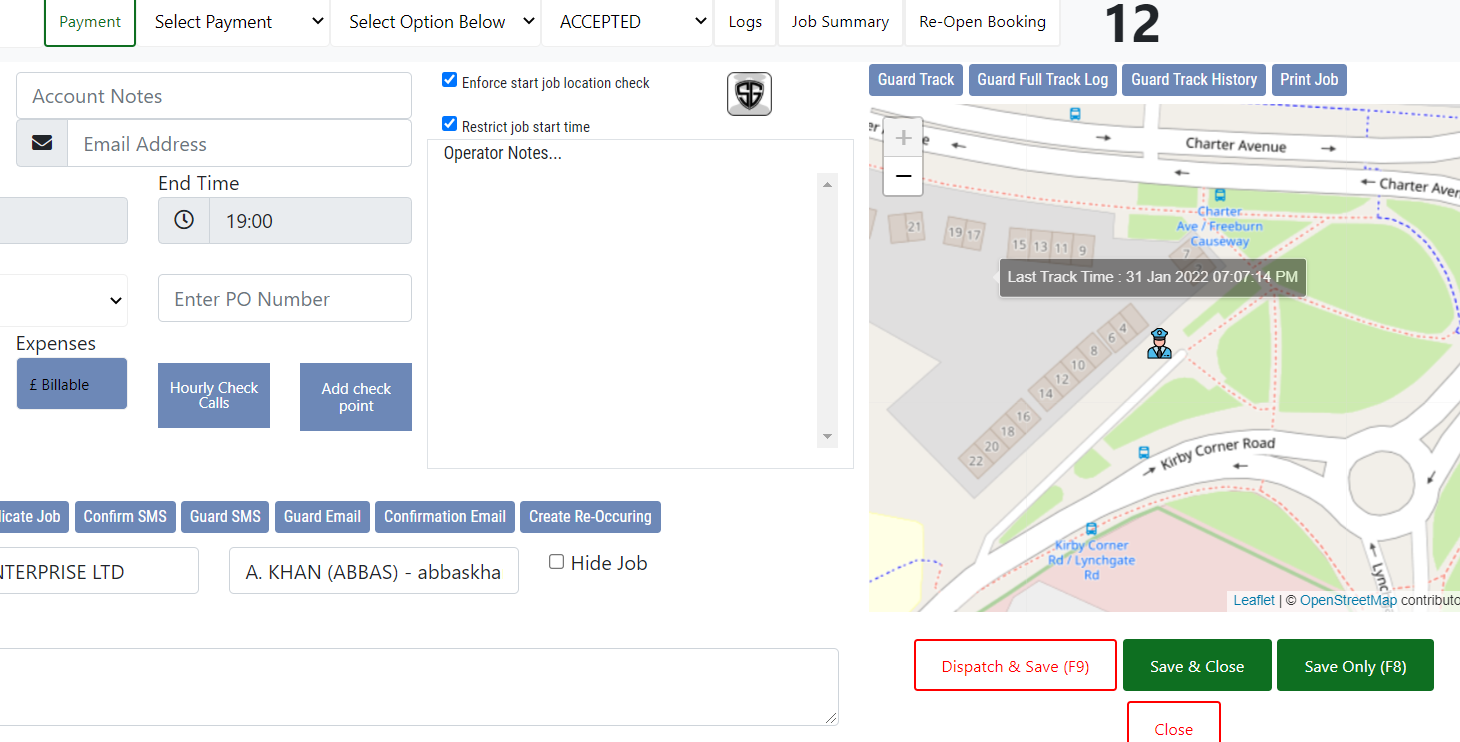
Task: Click the Create Re-Occuring button
Action: tap(590, 517)
